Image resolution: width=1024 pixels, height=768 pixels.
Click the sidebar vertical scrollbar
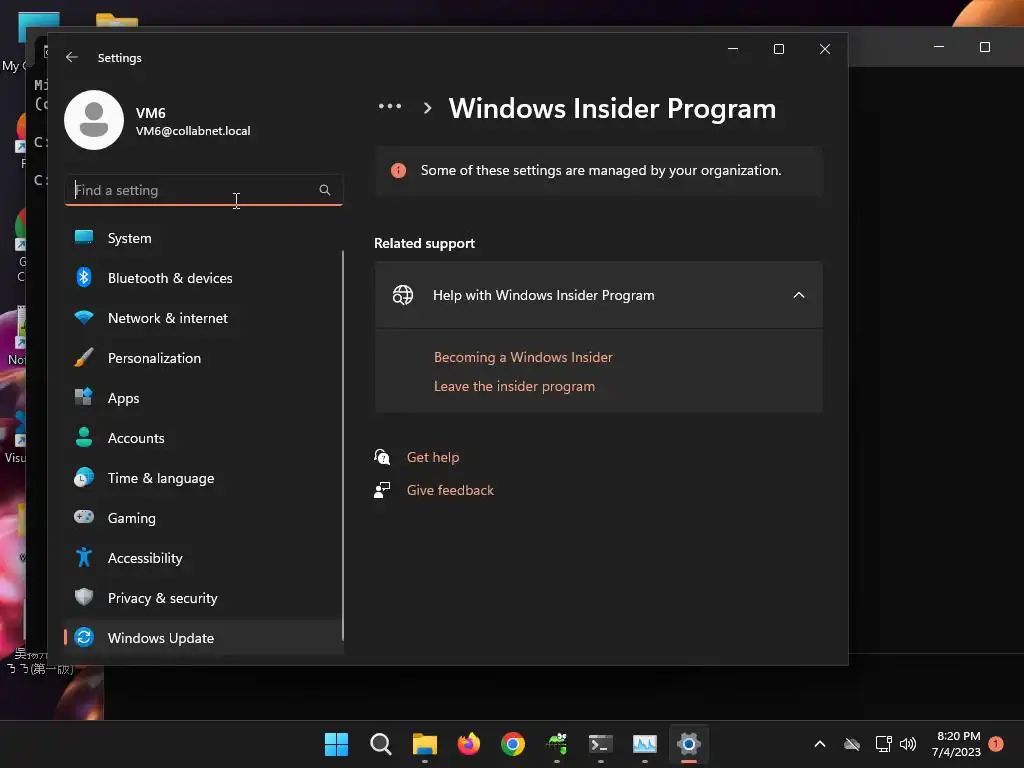pyautogui.click(x=343, y=445)
